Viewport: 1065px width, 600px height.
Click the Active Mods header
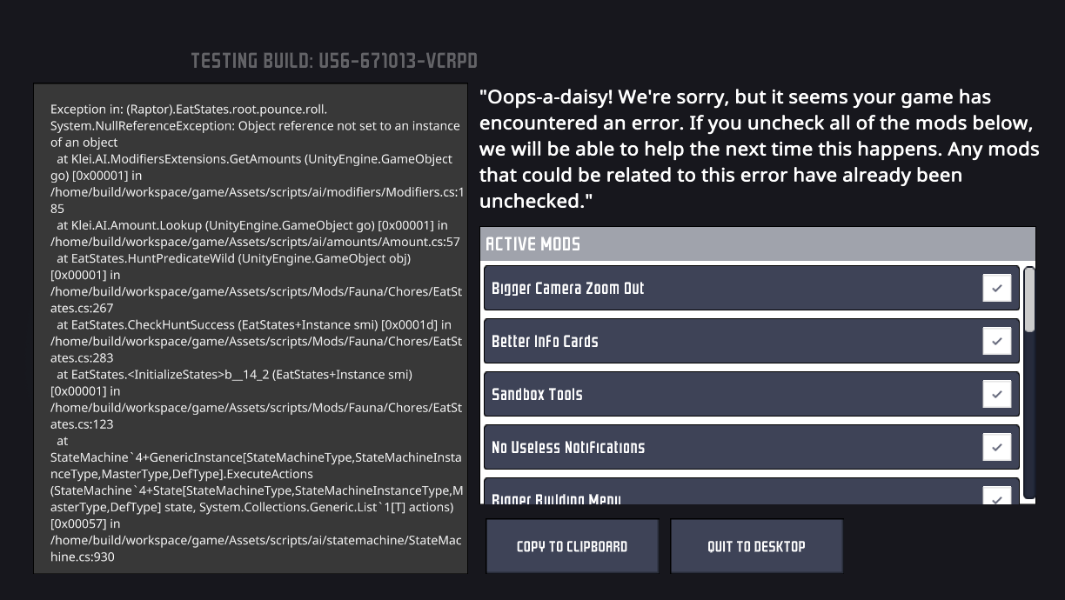[533, 244]
